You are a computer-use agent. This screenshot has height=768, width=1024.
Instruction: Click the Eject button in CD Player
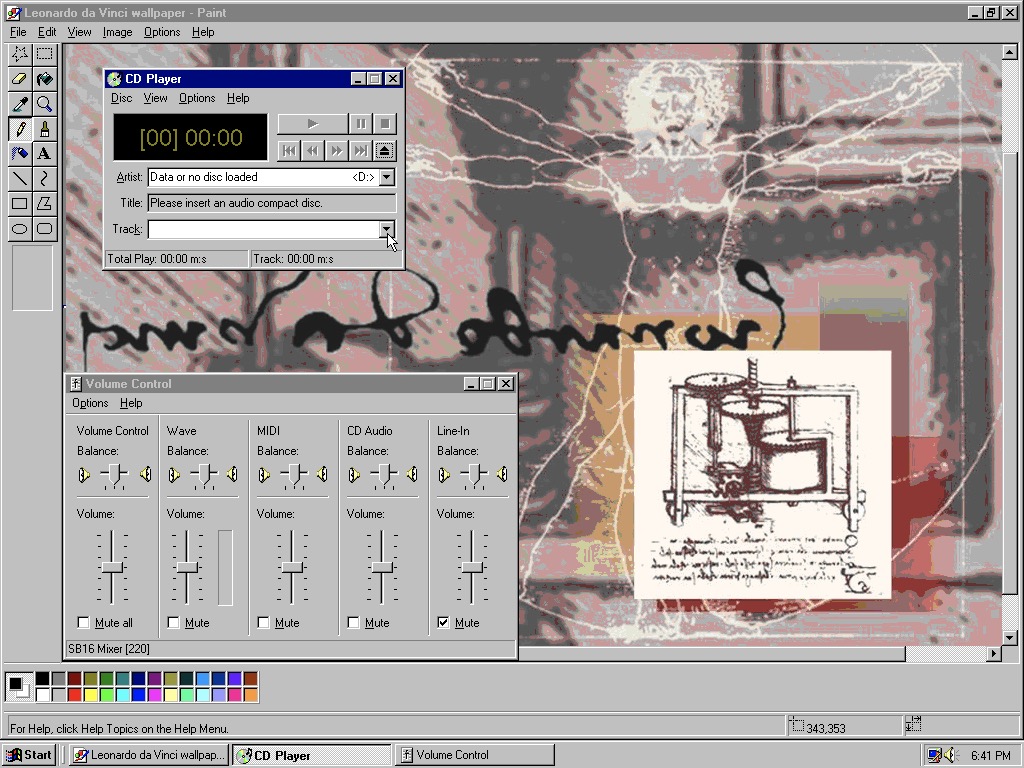tap(385, 151)
